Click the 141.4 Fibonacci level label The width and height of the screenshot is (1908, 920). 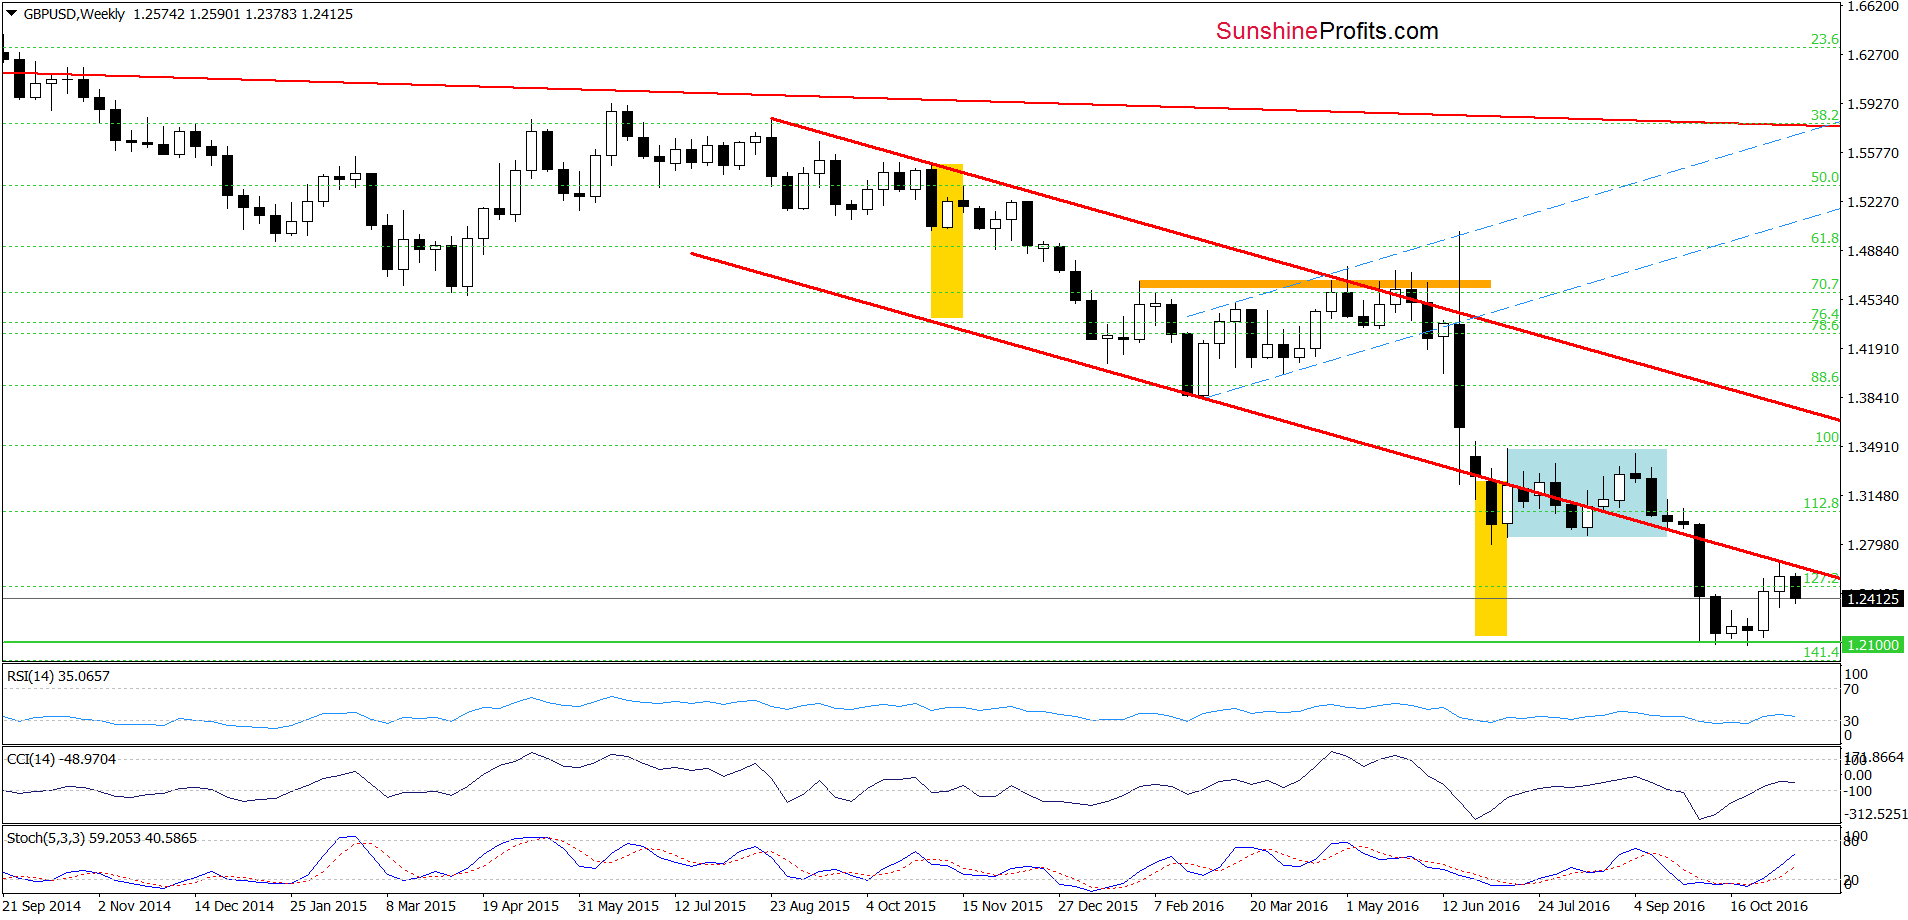pos(1821,652)
